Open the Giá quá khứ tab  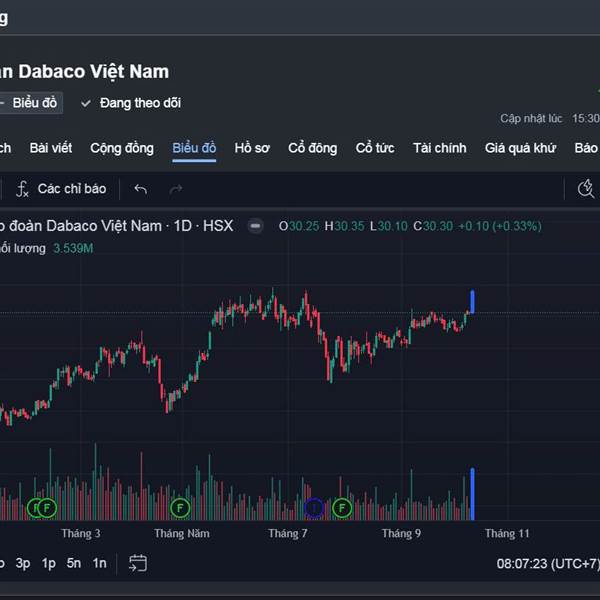click(520, 148)
